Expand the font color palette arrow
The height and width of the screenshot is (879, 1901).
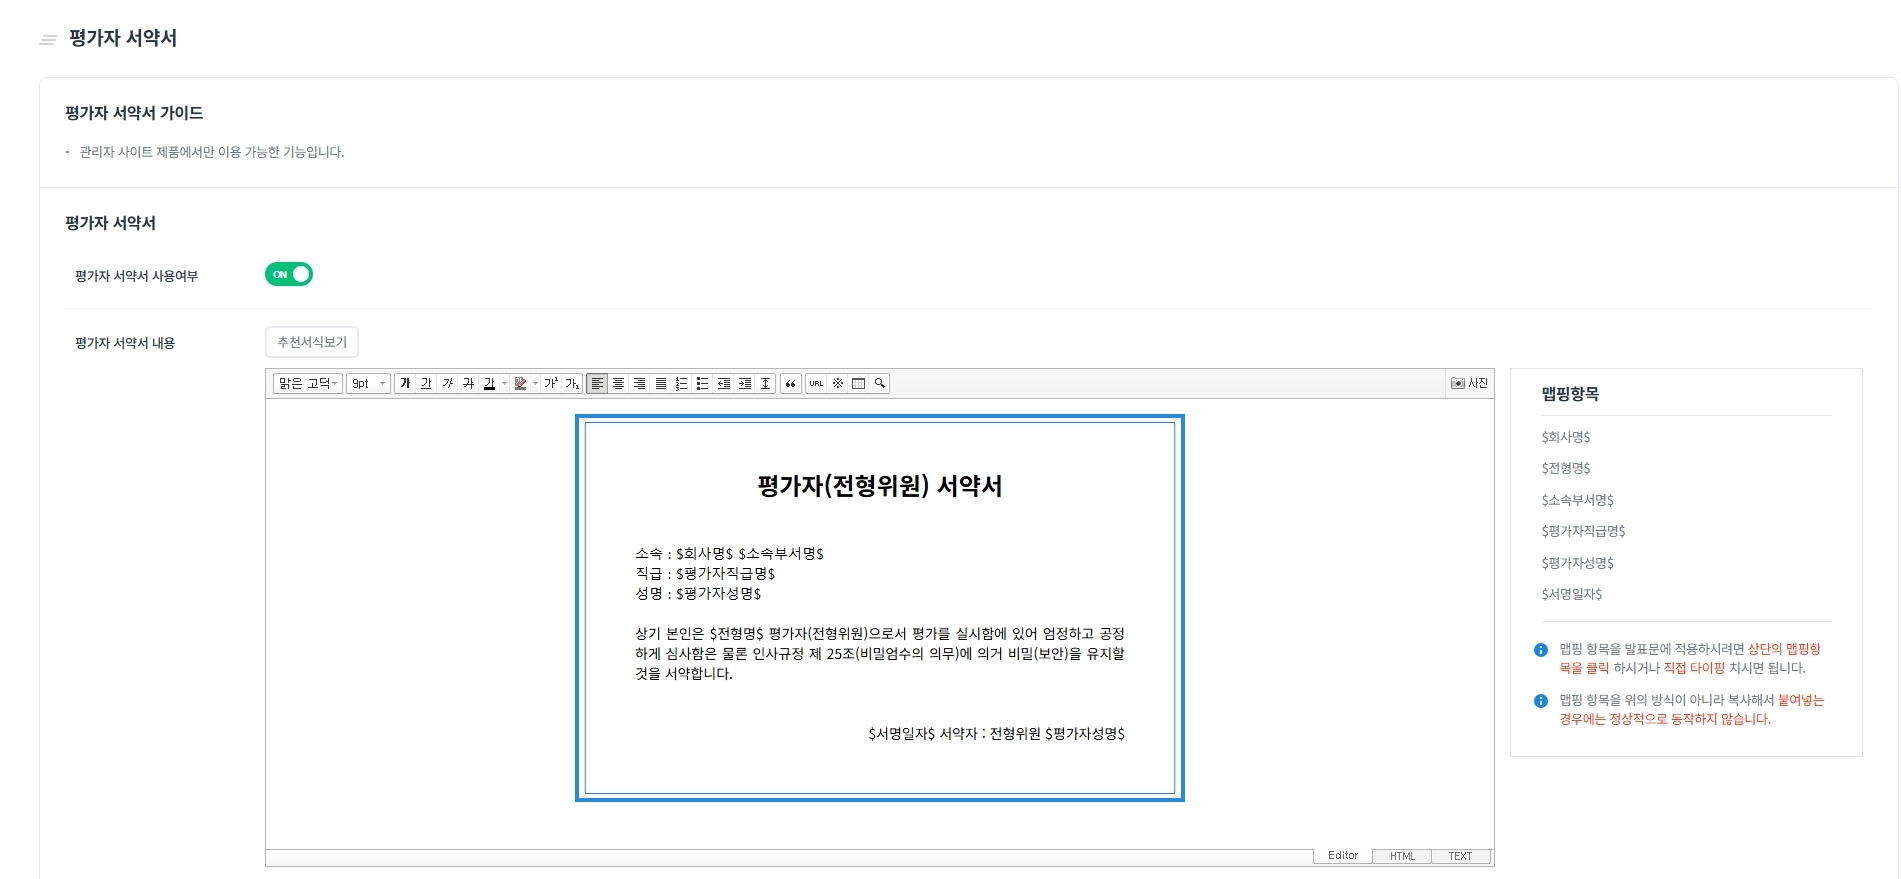[x=504, y=383]
